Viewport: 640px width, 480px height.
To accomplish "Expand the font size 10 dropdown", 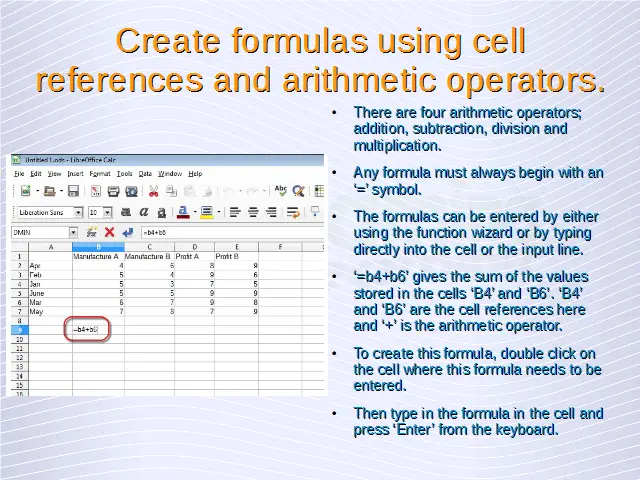I will 108,213.
